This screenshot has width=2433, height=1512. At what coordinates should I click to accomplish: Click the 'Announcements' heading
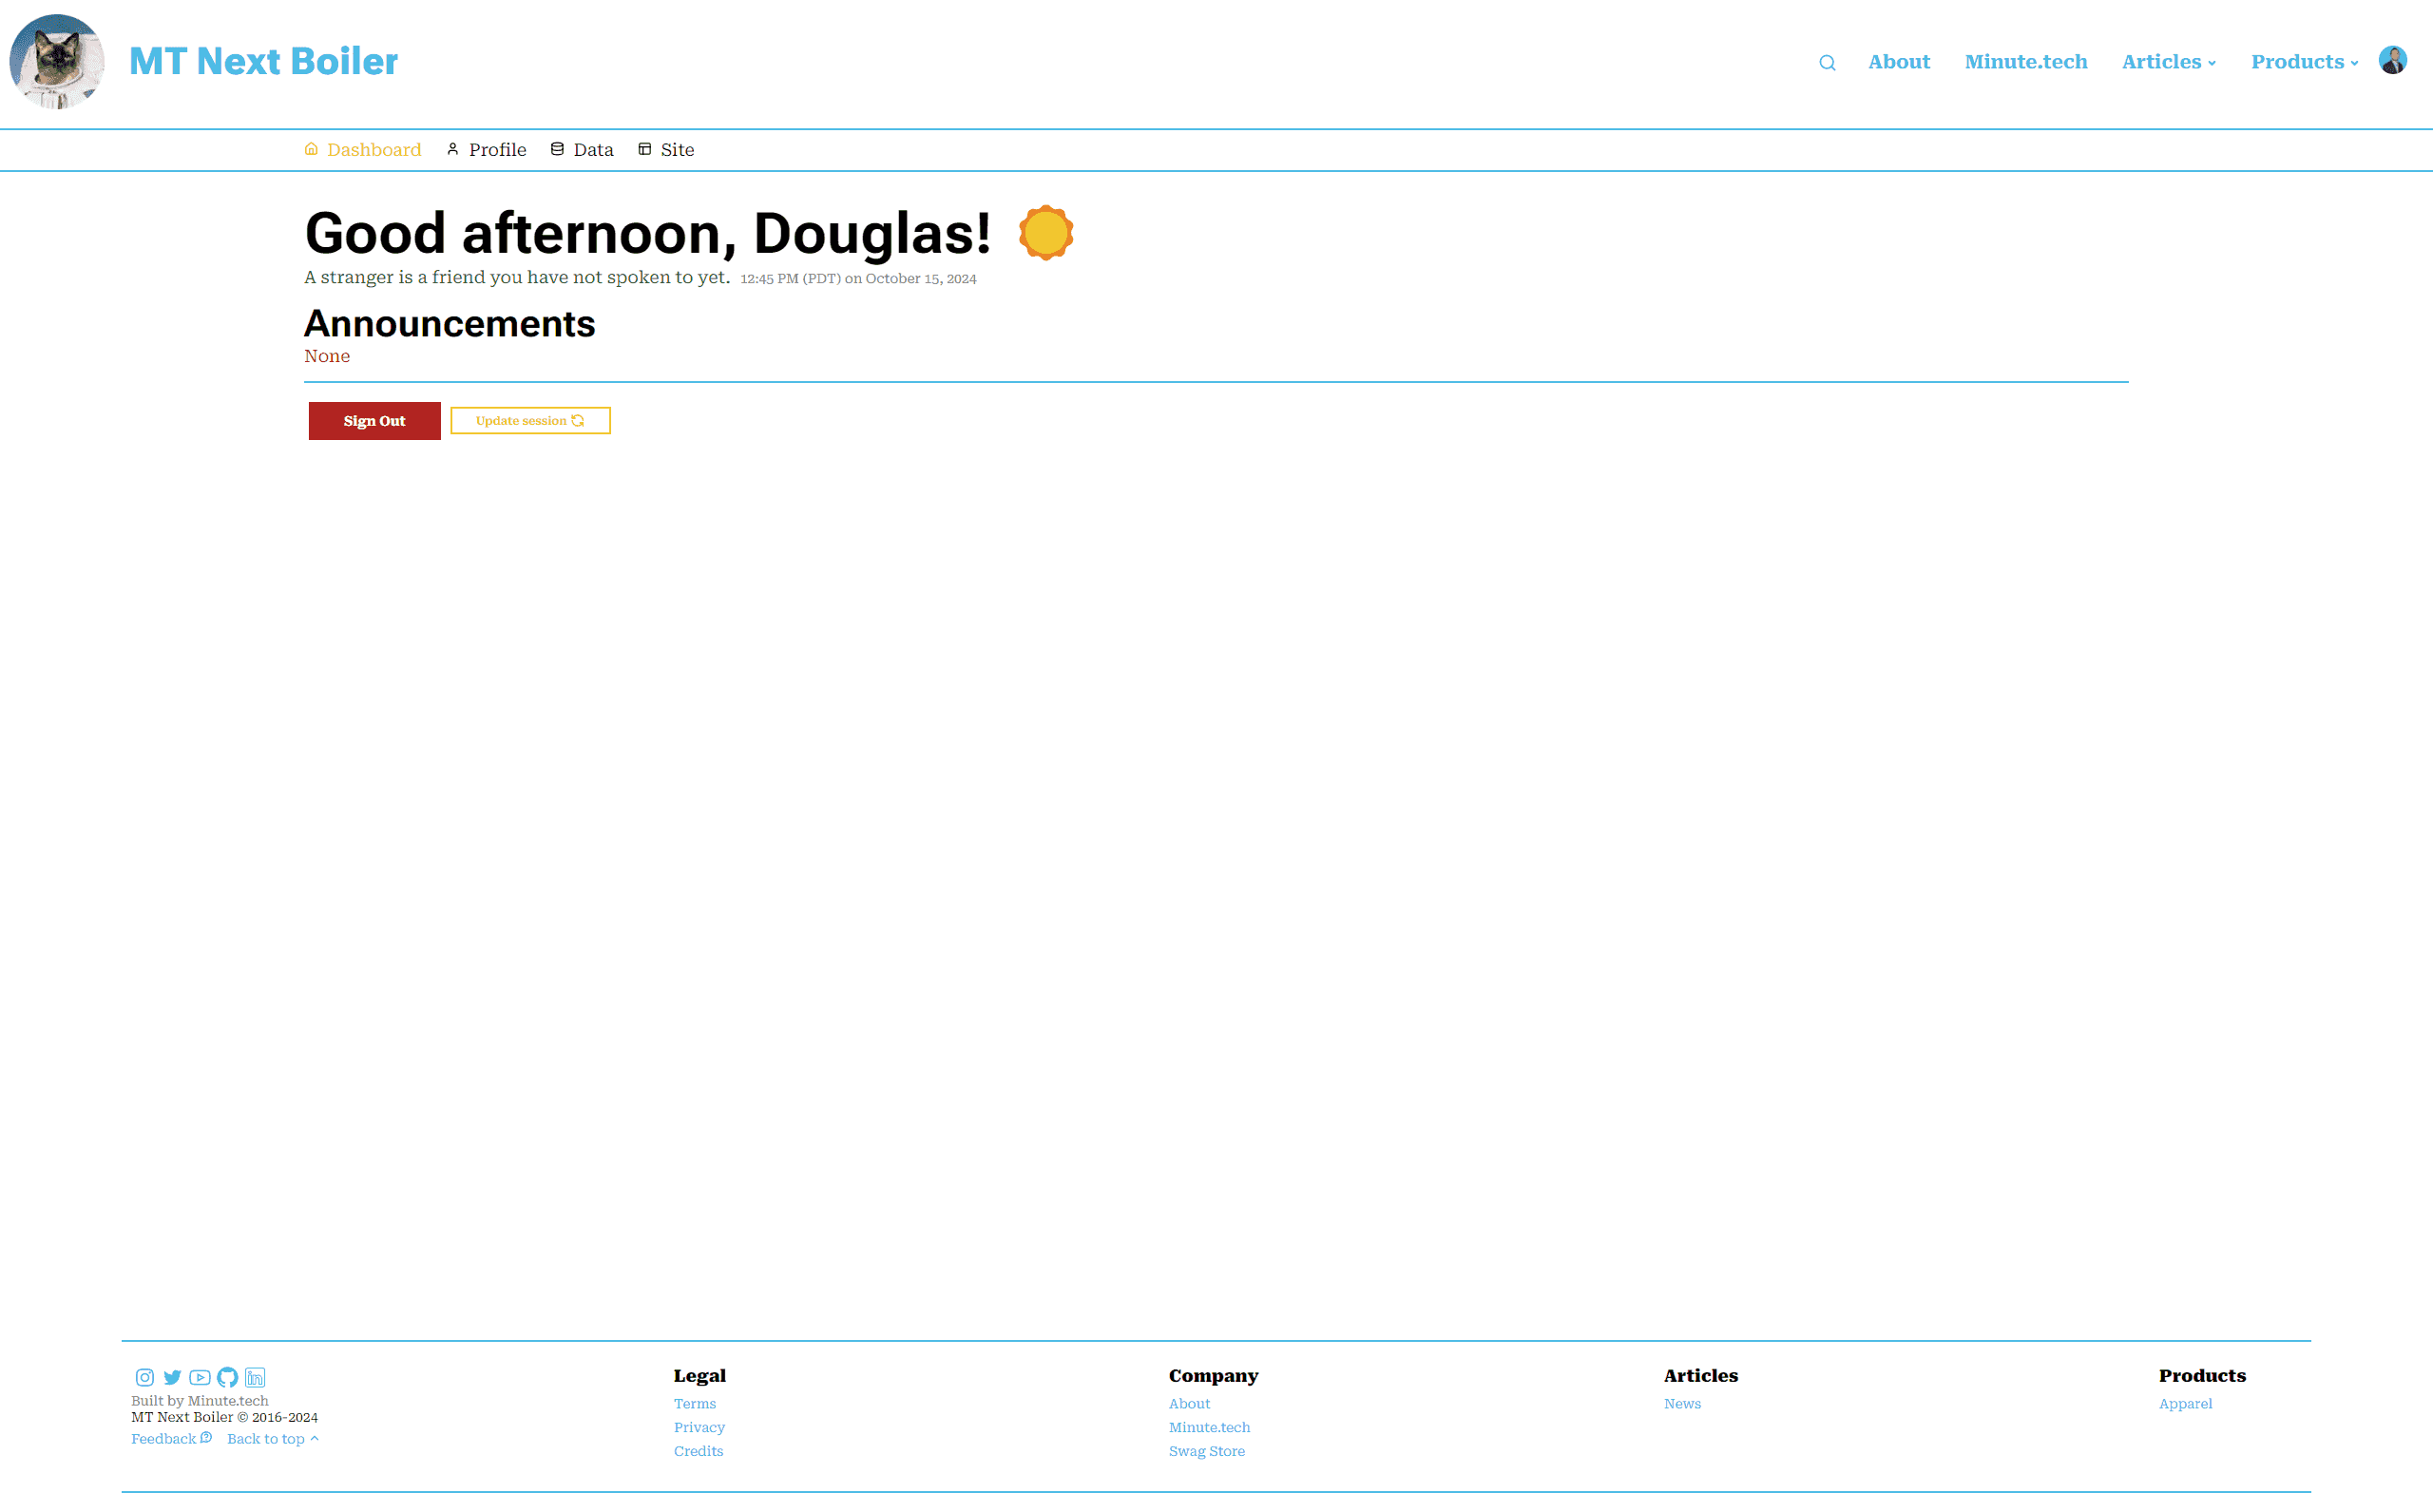click(450, 323)
